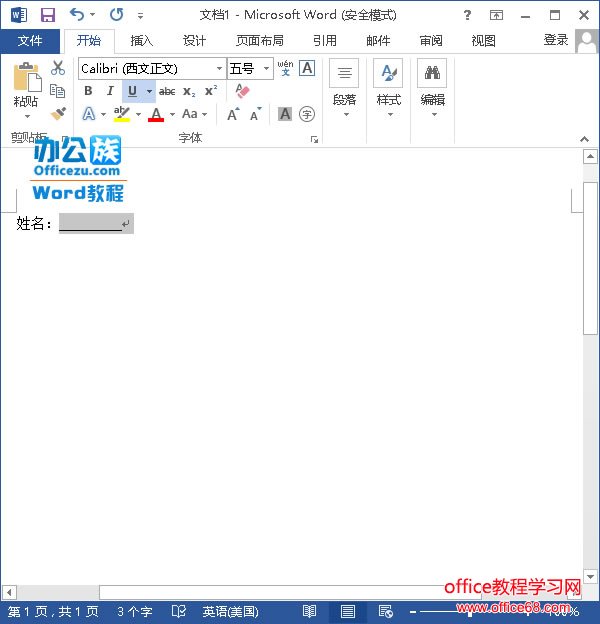Switch to the 视图 tab
Viewport: 600px width, 624px height.
point(483,41)
